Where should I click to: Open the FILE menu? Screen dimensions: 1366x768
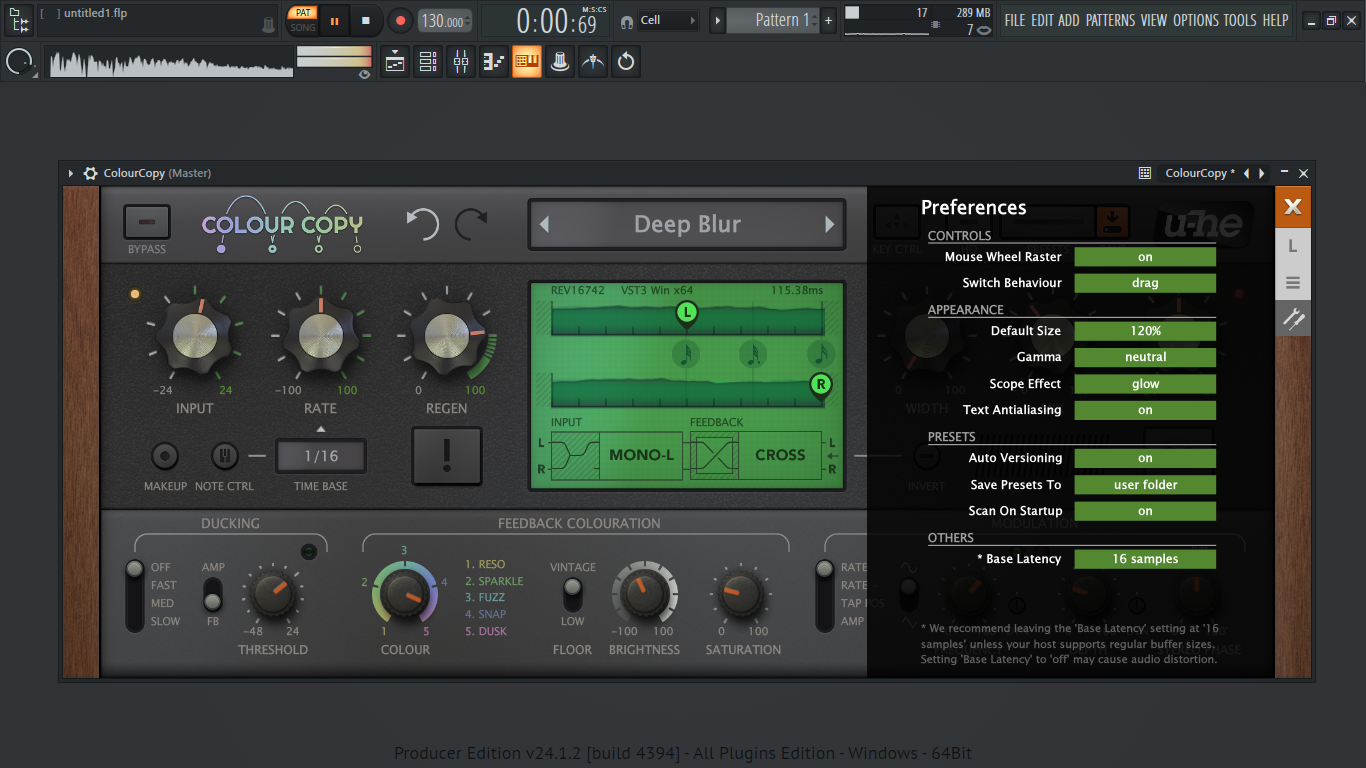tap(1015, 20)
